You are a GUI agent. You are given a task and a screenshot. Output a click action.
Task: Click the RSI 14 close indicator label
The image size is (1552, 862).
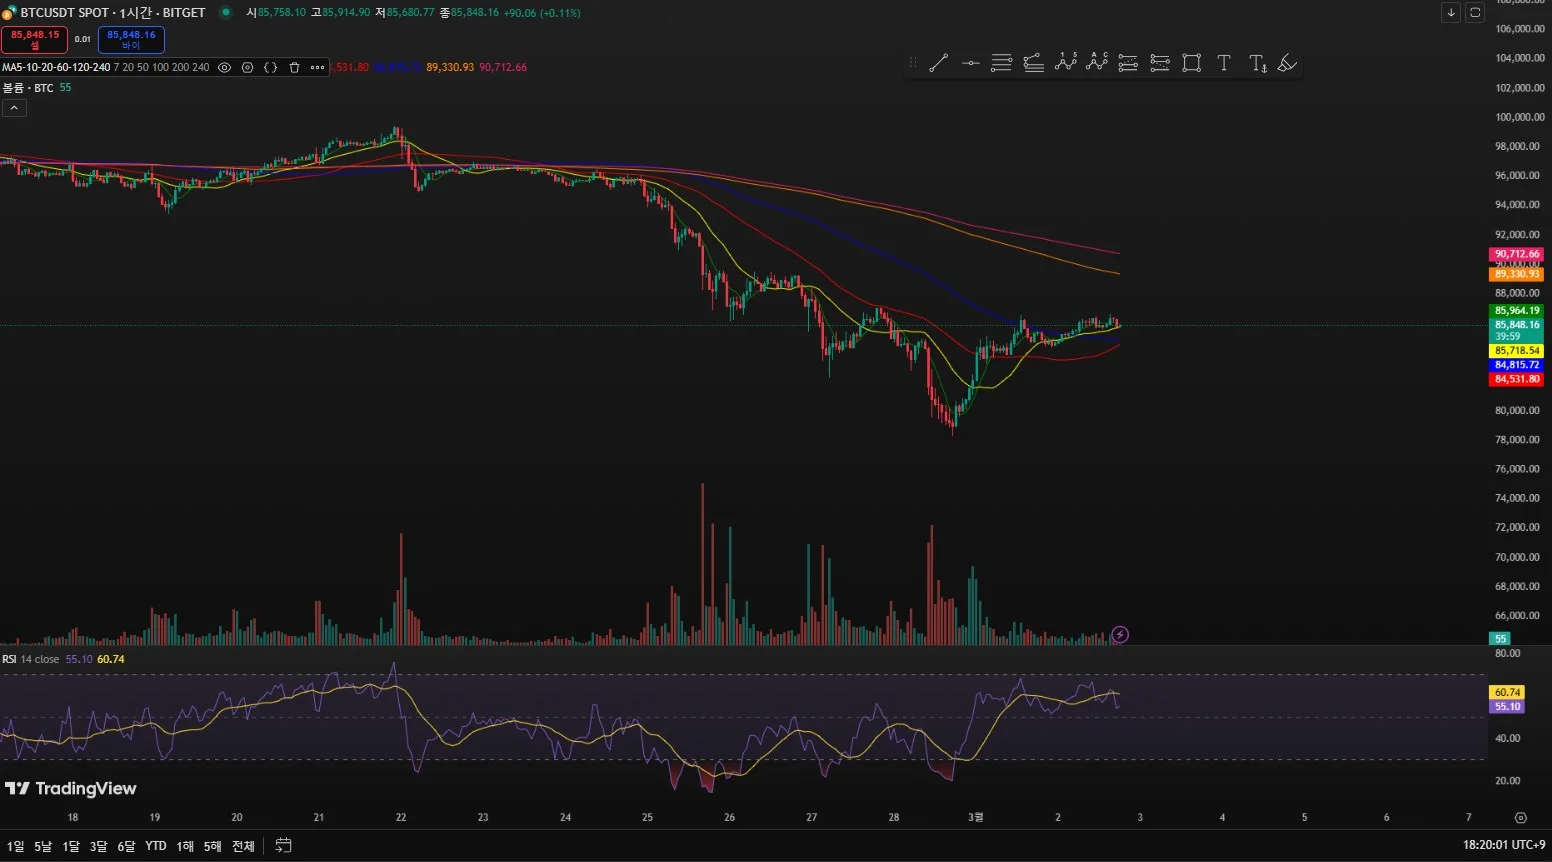[31, 659]
